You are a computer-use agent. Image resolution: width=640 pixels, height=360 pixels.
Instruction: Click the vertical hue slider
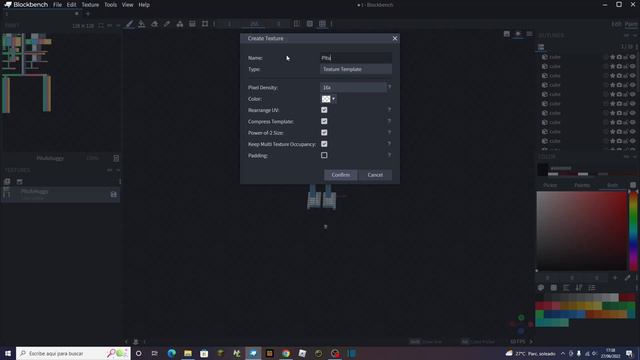click(x=633, y=231)
